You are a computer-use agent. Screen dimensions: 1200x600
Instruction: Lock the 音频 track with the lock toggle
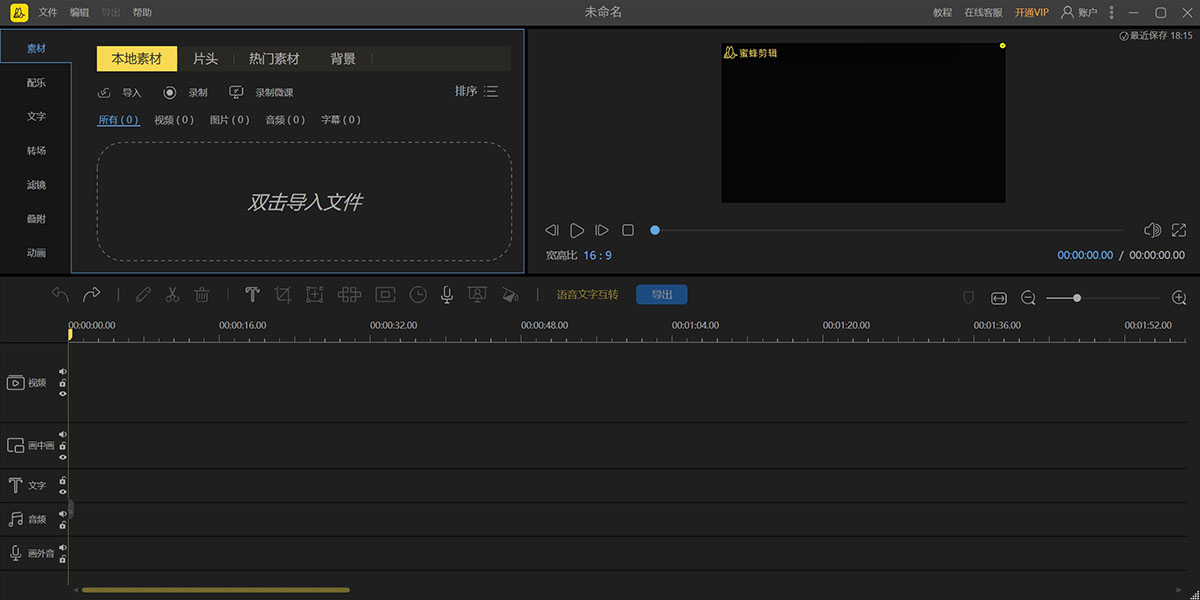pyautogui.click(x=62, y=525)
